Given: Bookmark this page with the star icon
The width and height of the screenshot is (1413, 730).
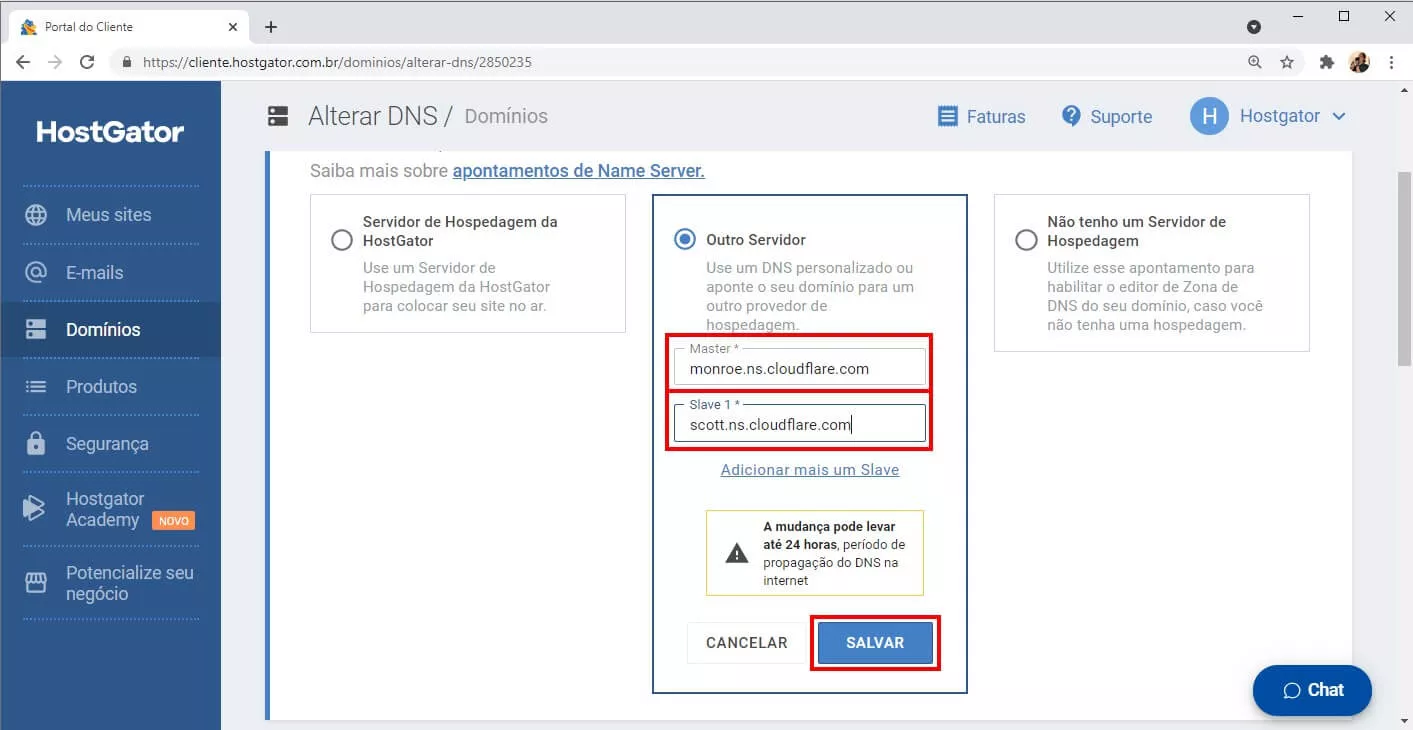Looking at the screenshot, I should tap(1287, 62).
